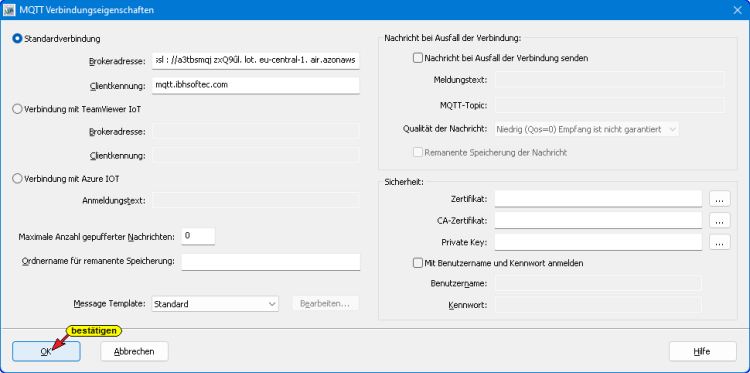Viewport: 750px width, 373px height.
Task: Close the MQTT Verbindungseigenschaften dialog
Action: [737, 10]
